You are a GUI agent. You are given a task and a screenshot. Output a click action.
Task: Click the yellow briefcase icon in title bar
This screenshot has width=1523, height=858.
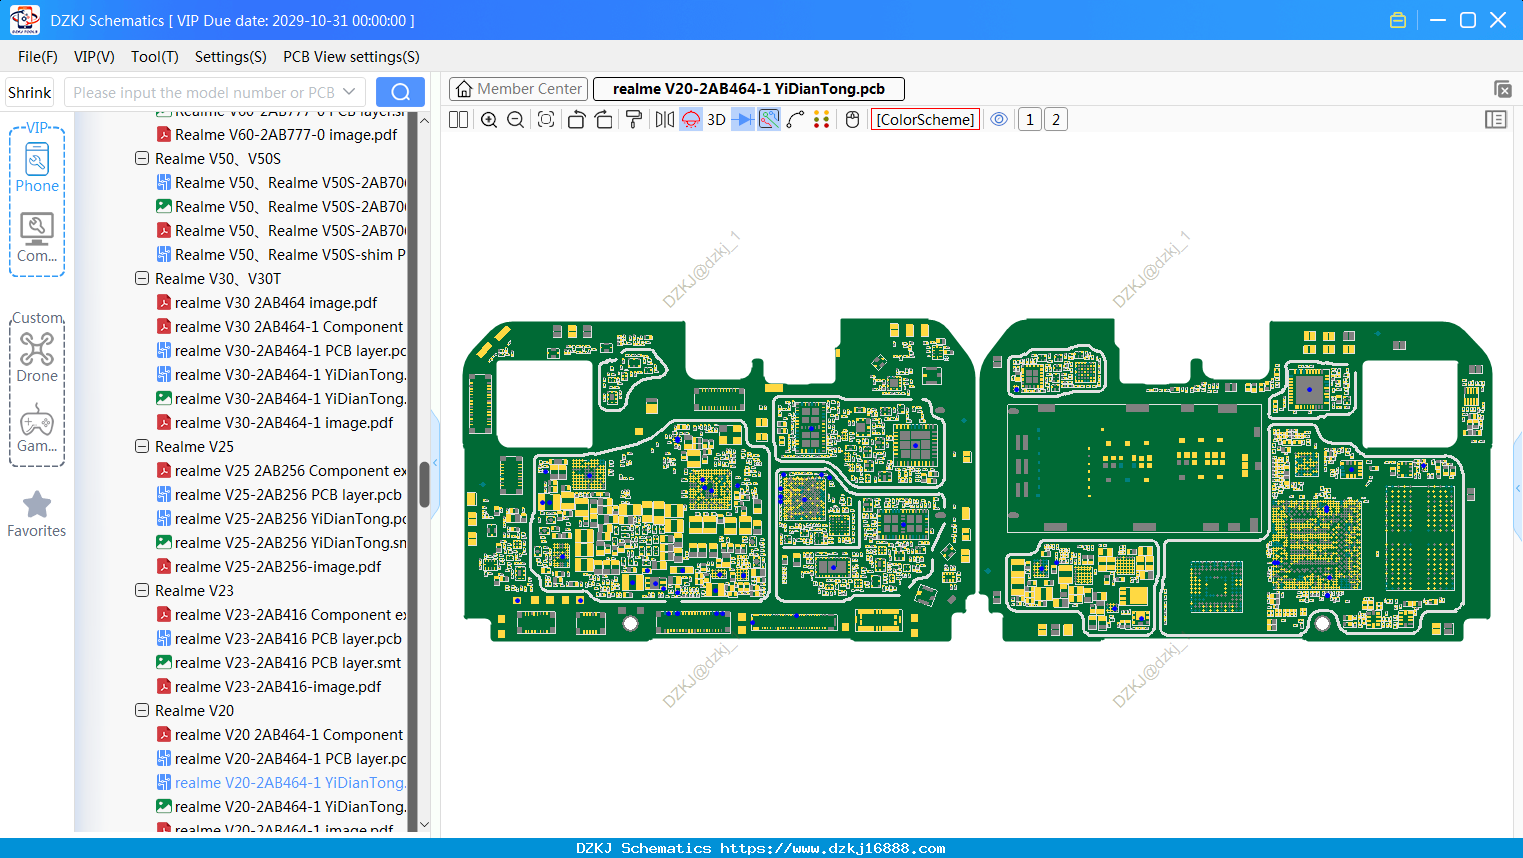(x=1398, y=20)
